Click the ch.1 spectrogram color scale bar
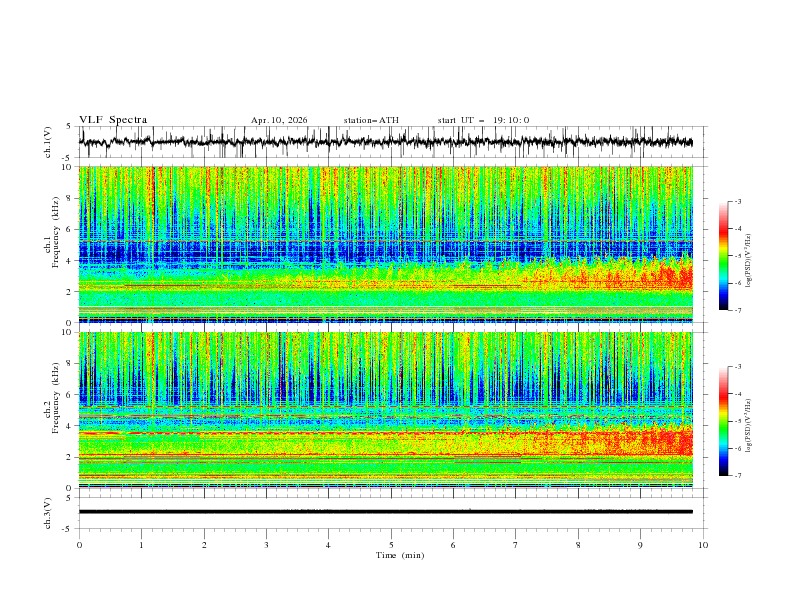The height and width of the screenshot is (612, 792). click(x=723, y=256)
